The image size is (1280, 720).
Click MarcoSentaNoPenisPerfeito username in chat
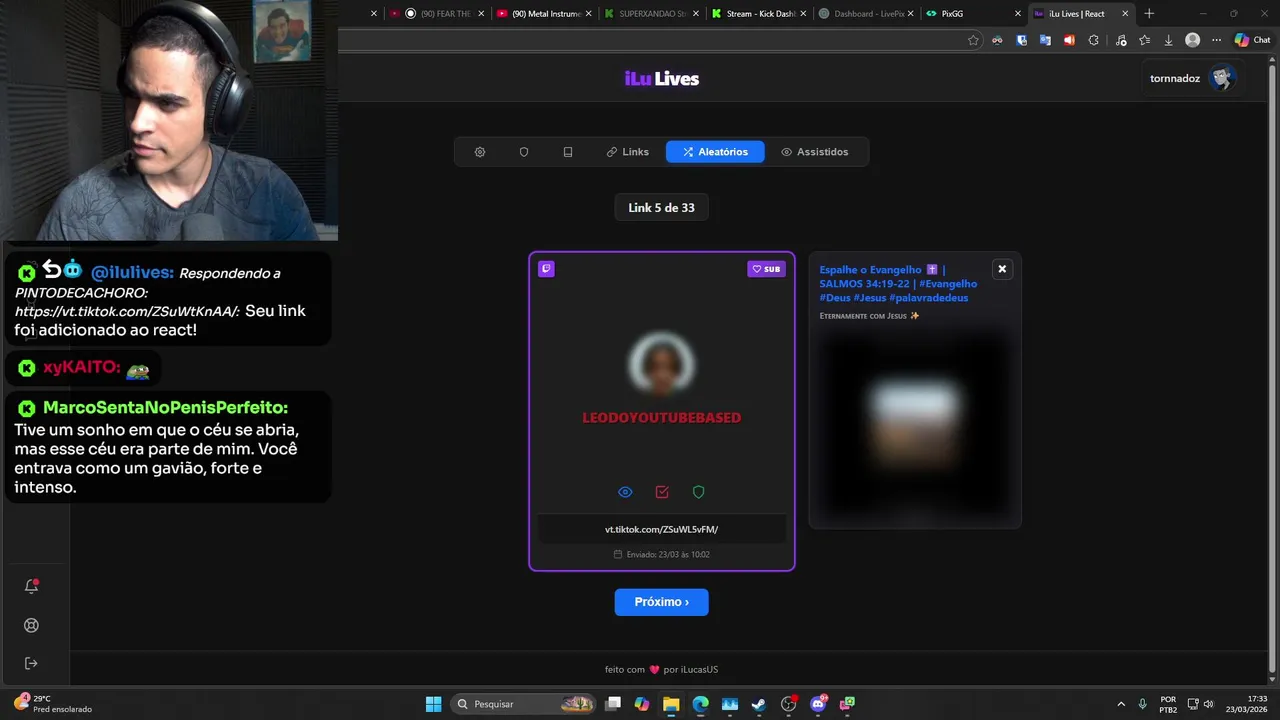coord(165,408)
